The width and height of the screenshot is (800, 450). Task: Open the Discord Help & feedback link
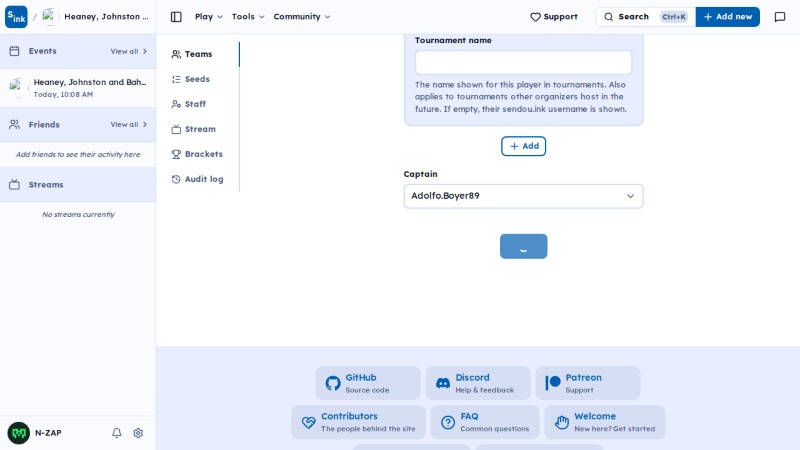tap(478, 383)
